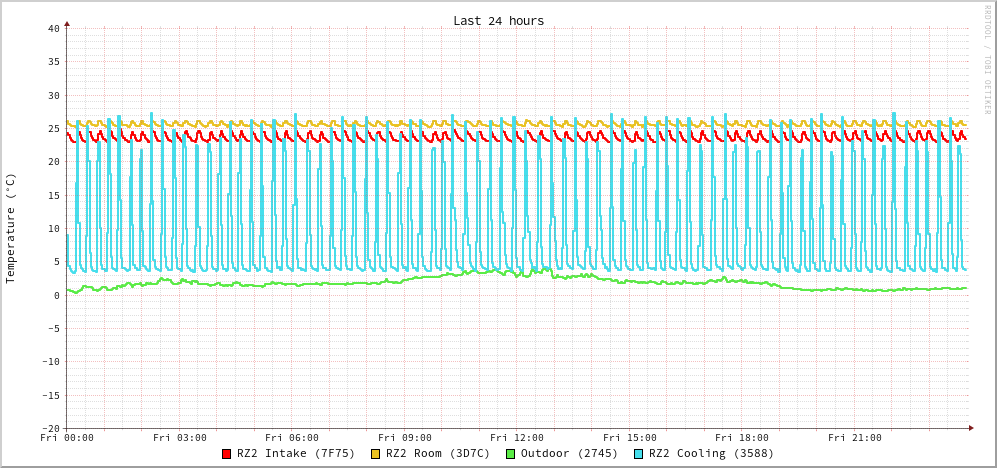Click the Temperature (°C) axis title
This screenshot has width=997, height=468.
(11, 228)
